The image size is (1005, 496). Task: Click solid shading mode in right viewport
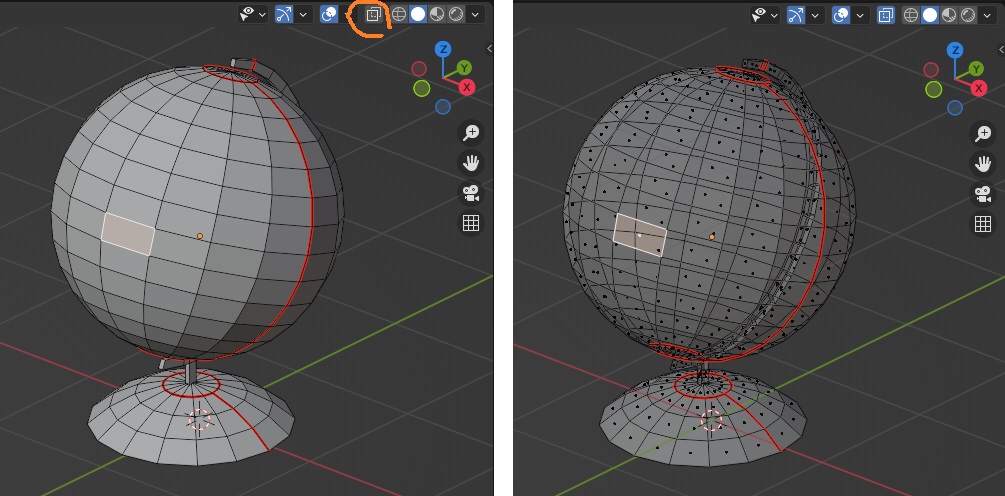pos(930,14)
